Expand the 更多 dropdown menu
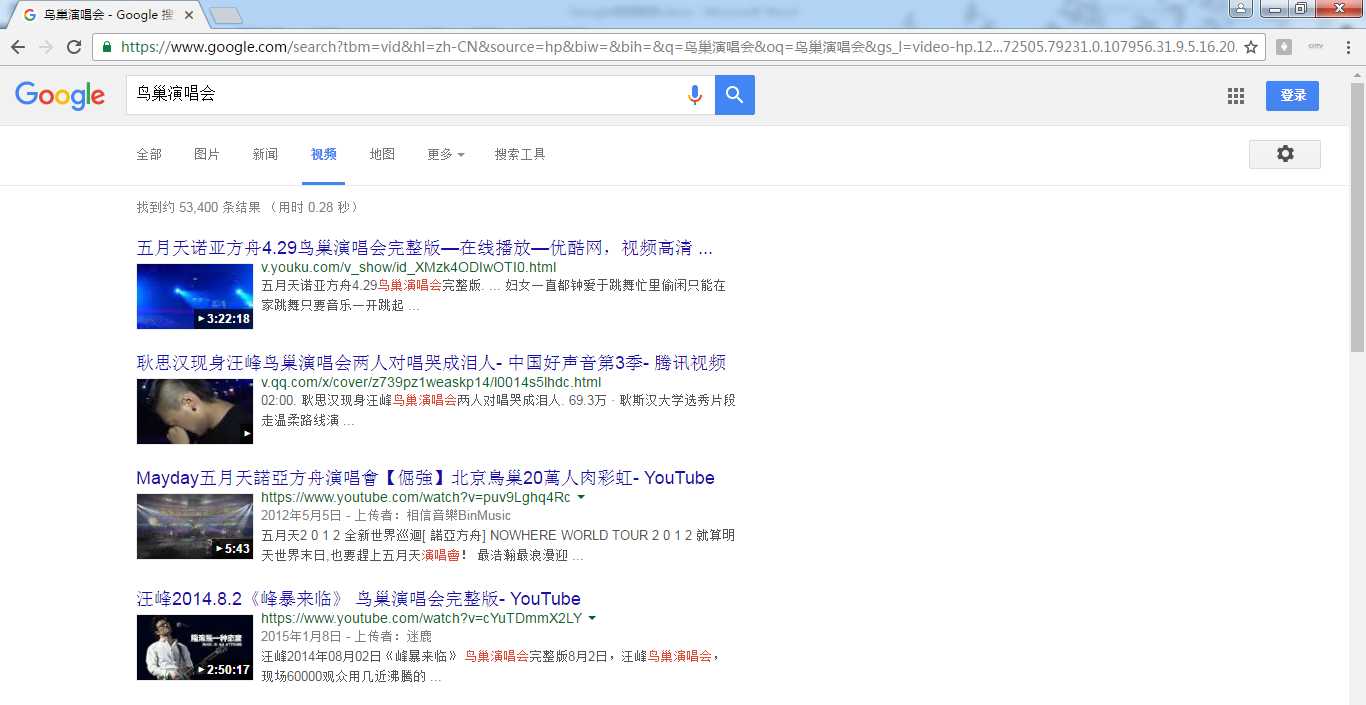This screenshot has width=1366, height=705. pos(445,154)
